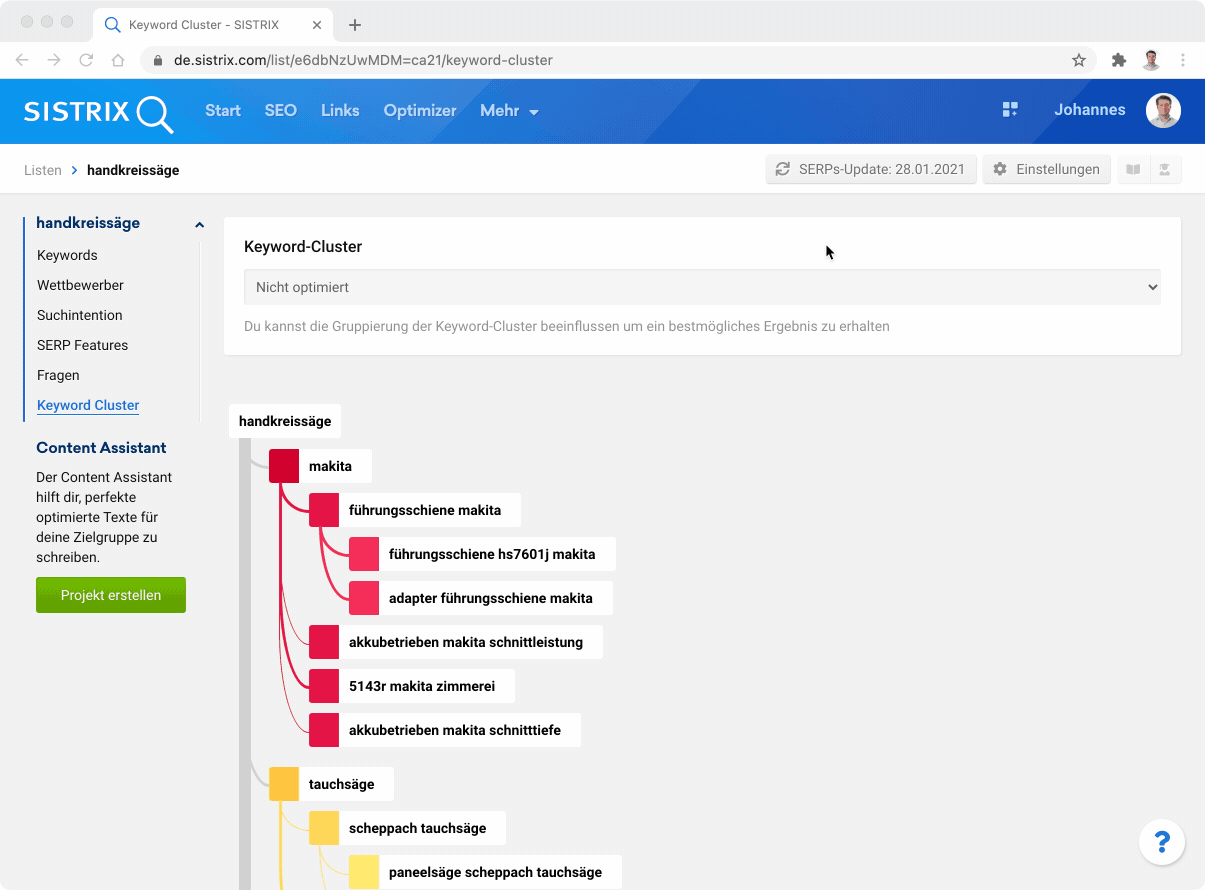
Task: Open the browser extensions puzzle icon
Action: [x=1119, y=60]
